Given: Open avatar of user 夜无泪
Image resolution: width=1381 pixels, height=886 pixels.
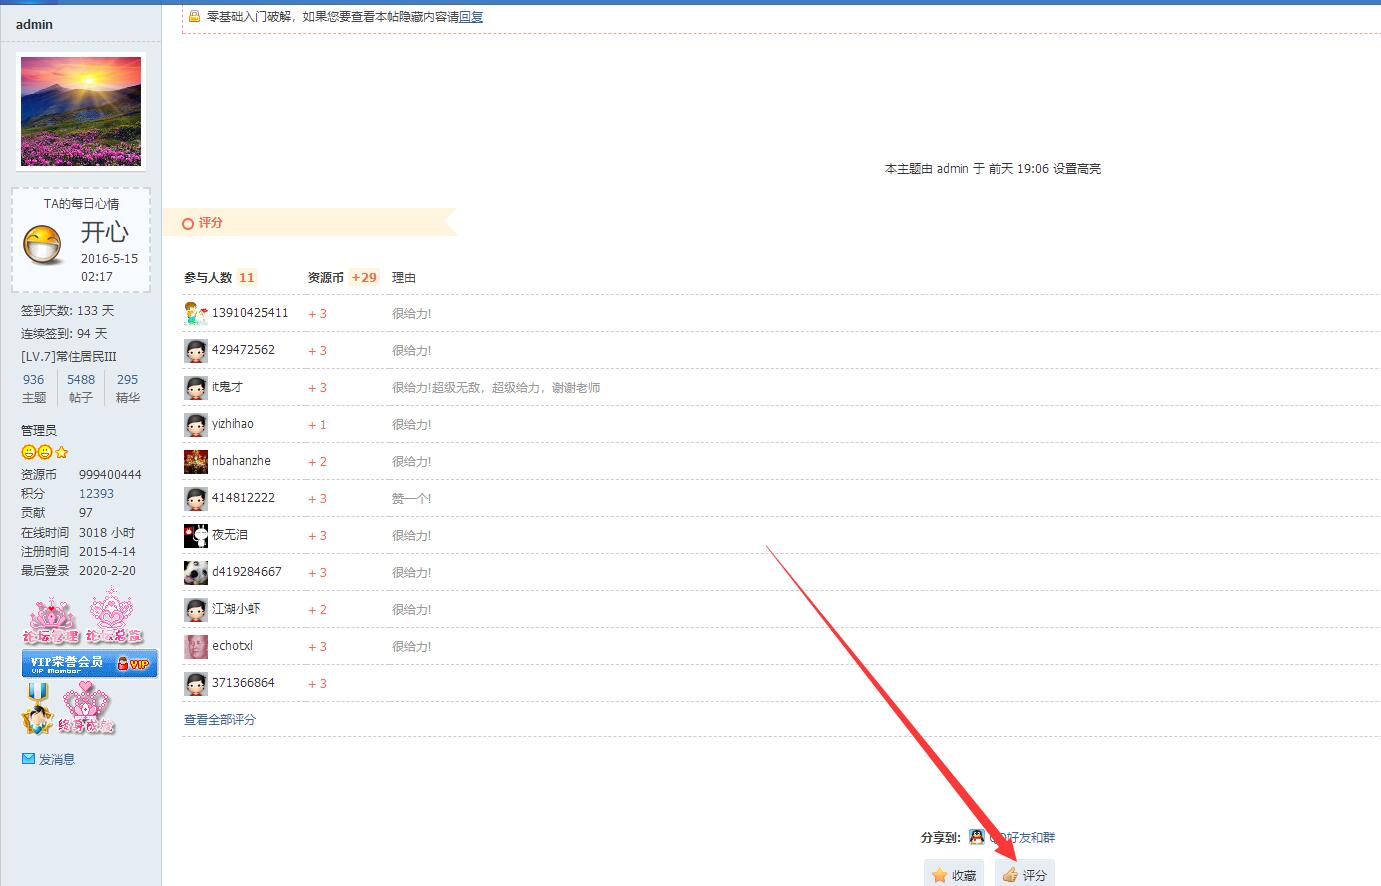Looking at the screenshot, I should point(196,535).
